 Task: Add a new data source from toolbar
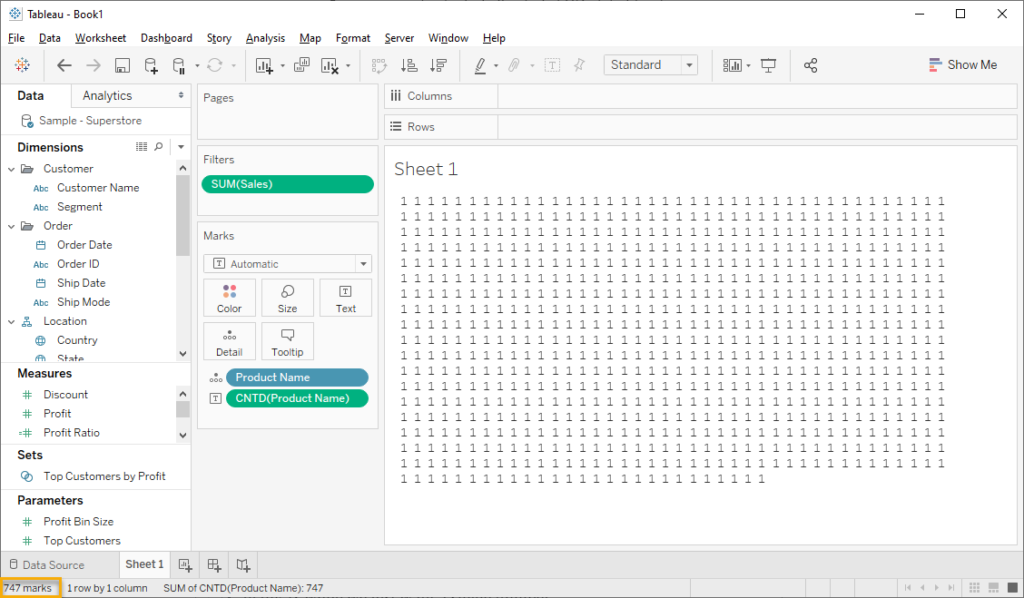tap(151, 65)
